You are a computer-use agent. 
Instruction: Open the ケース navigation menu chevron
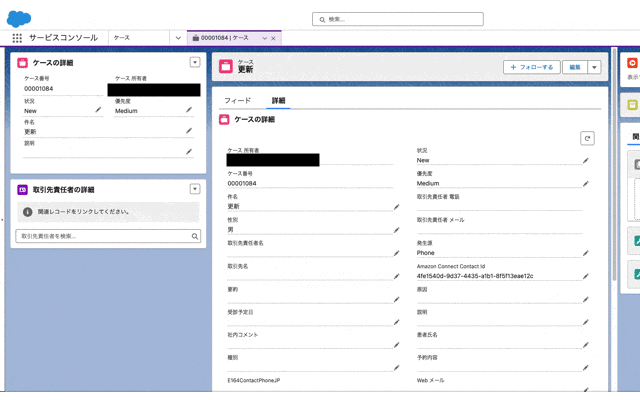coord(178,38)
